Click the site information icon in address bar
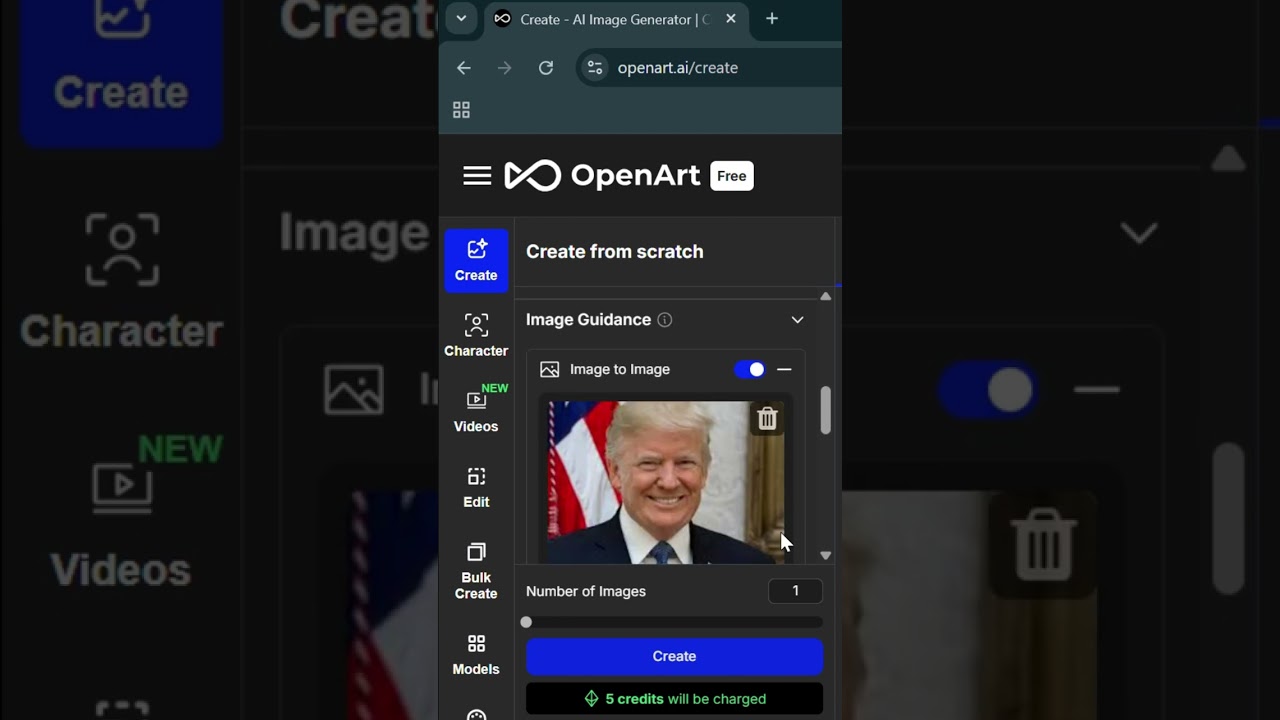This screenshot has height=720, width=1280. click(595, 68)
